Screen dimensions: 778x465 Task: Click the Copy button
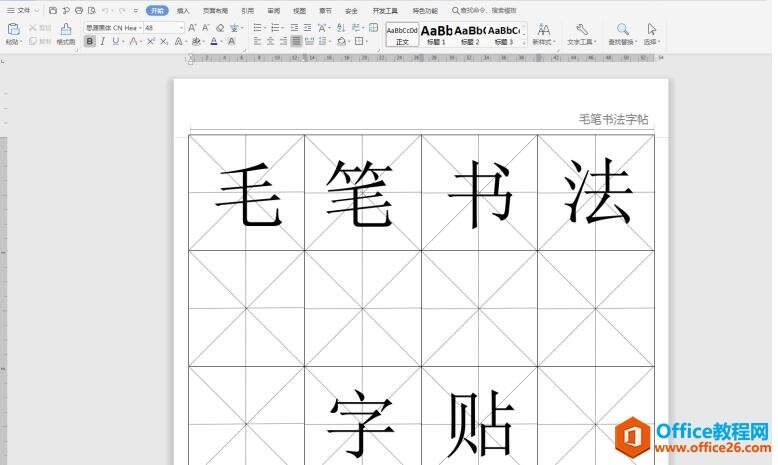coord(40,41)
